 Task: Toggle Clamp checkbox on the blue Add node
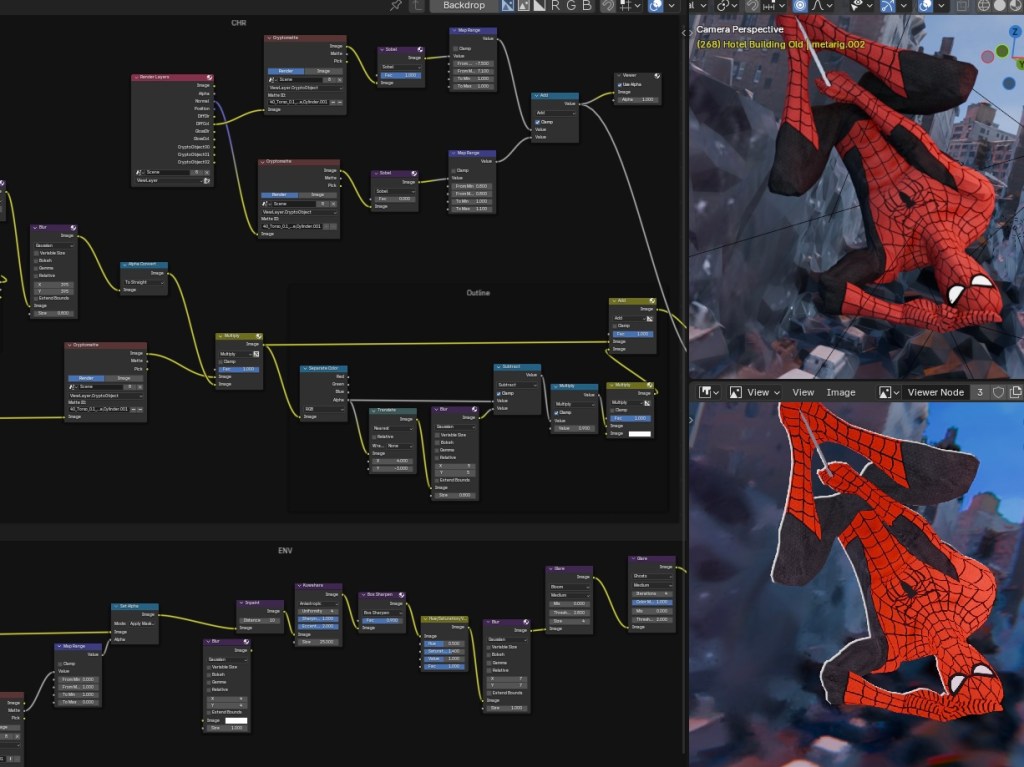(x=538, y=121)
